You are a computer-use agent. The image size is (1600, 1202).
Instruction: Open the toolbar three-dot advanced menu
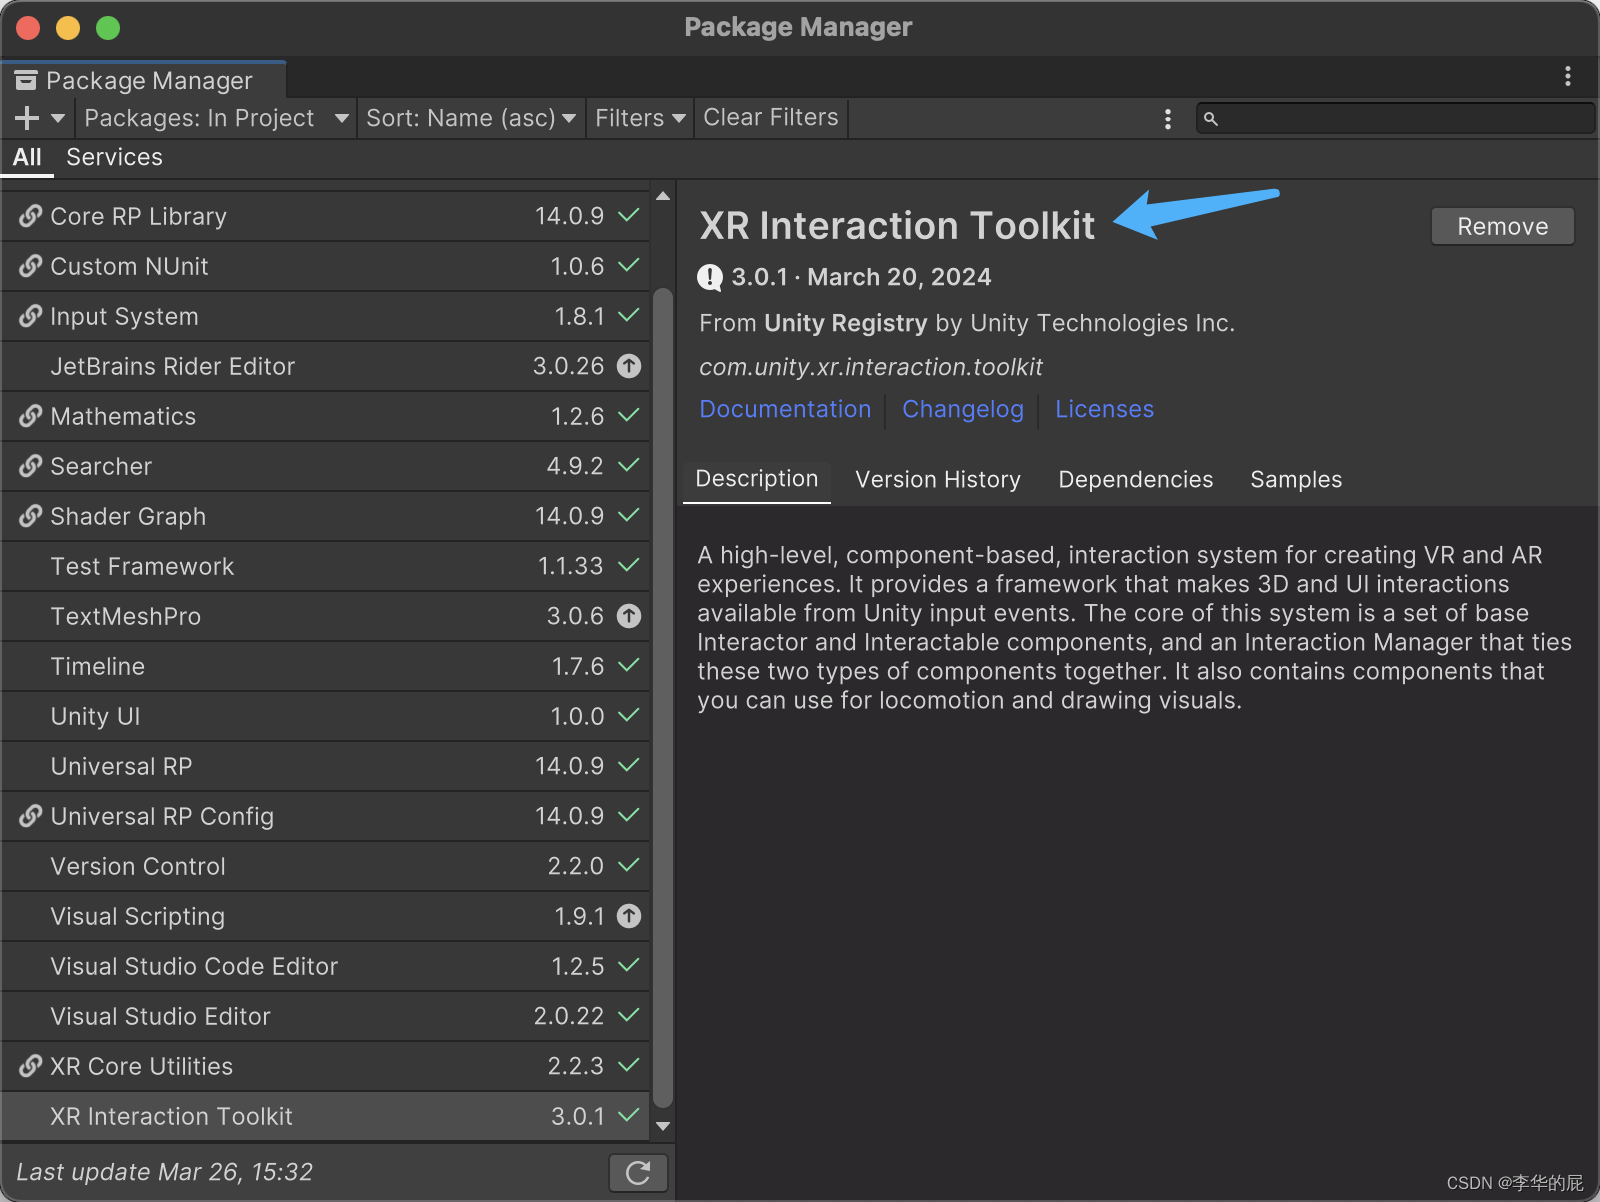1167,119
